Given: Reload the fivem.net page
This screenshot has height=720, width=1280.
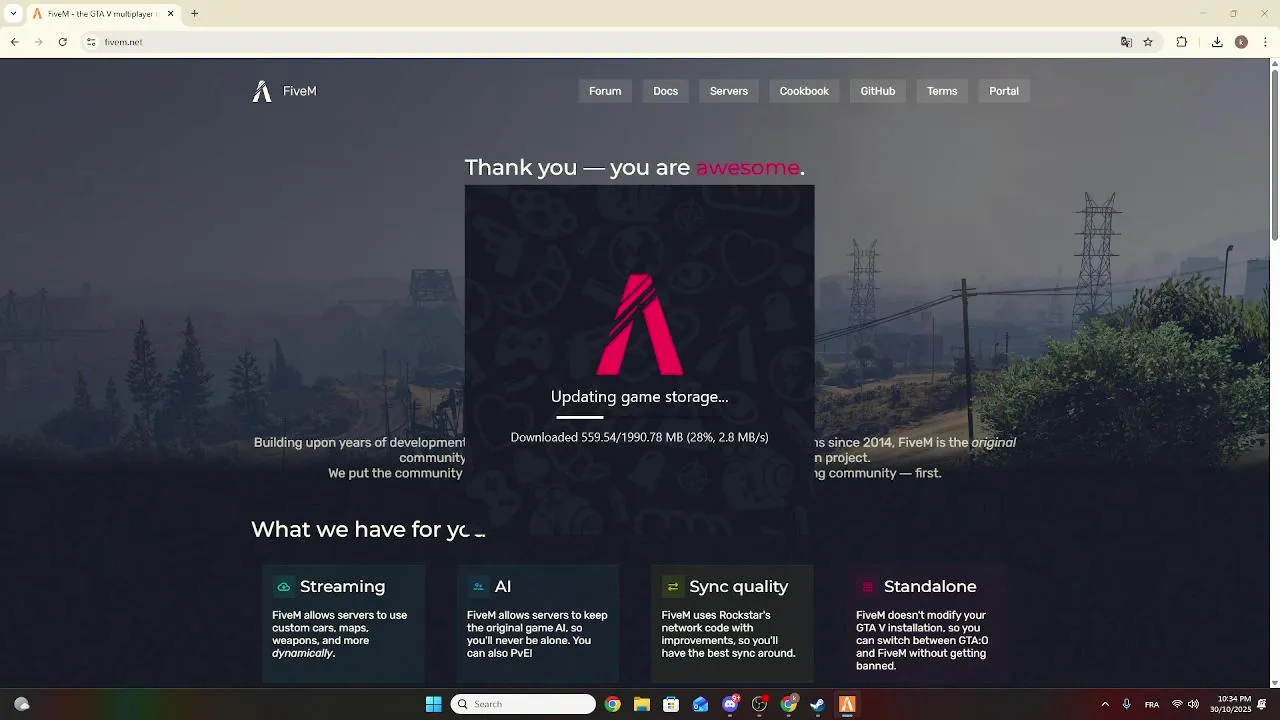Looking at the screenshot, I should pyautogui.click(x=63, y=42).
